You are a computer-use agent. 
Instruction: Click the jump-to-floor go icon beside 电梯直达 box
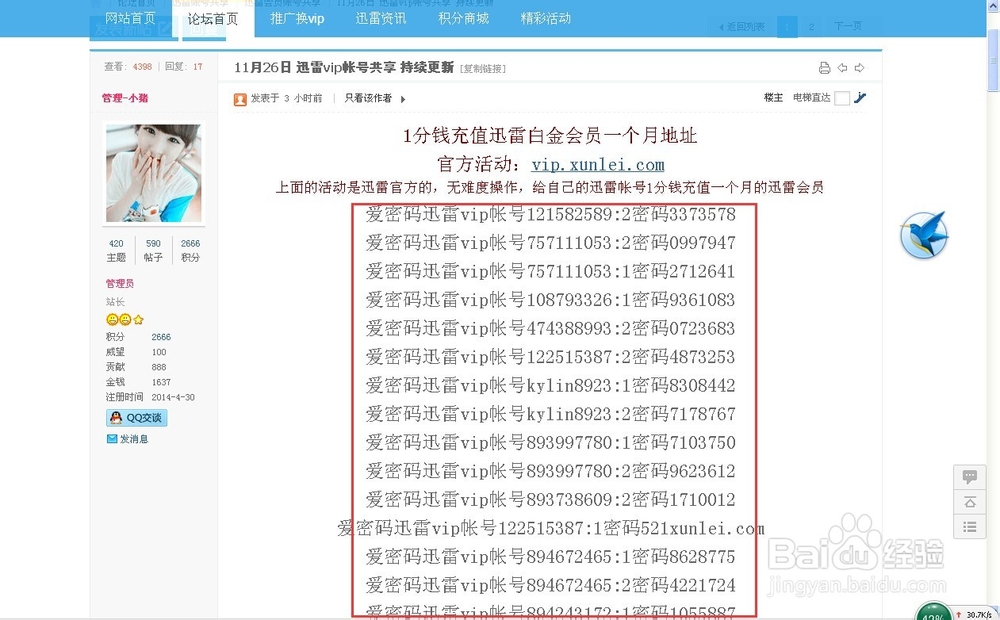[x=860, y=98]
